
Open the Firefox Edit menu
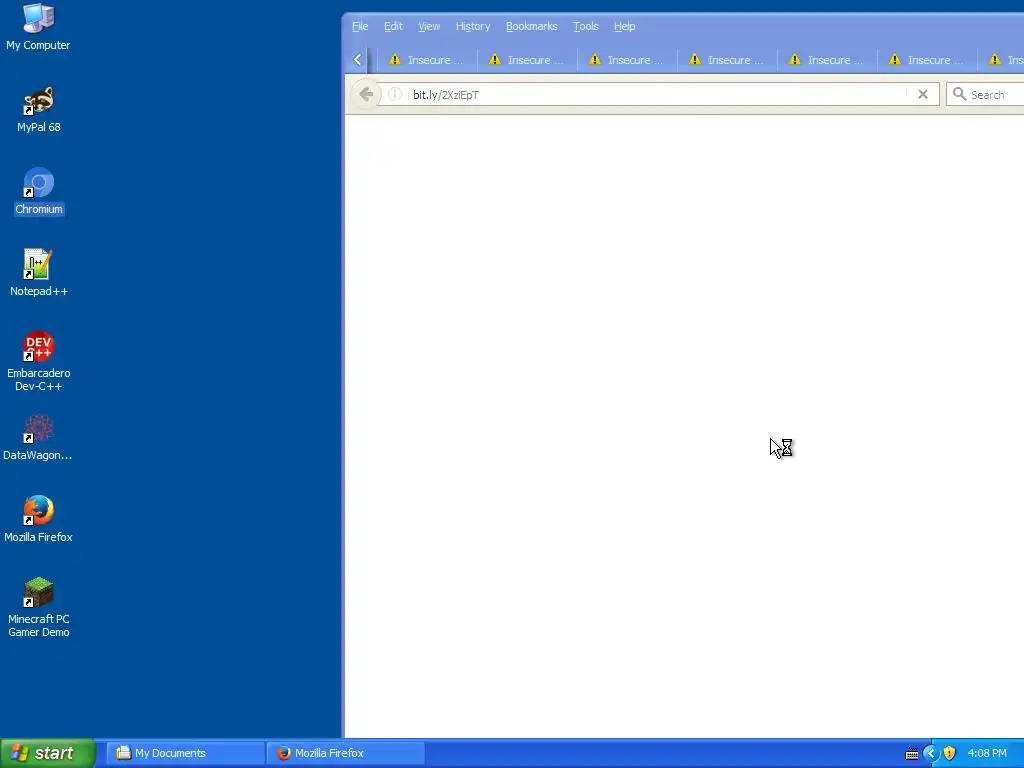click(393, 26)
